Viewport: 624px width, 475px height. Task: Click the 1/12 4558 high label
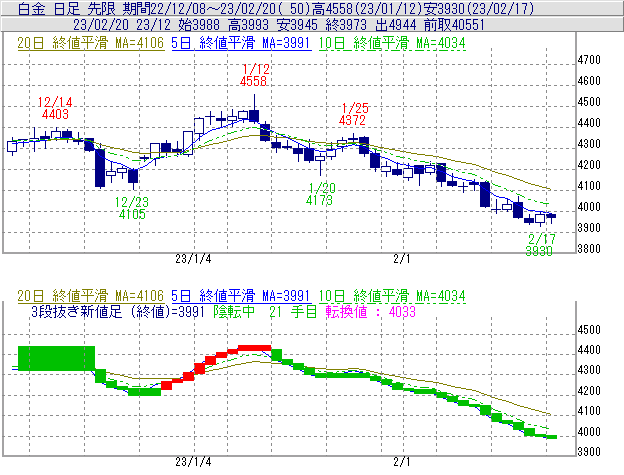pyautogui.click(x=254, y=75)
